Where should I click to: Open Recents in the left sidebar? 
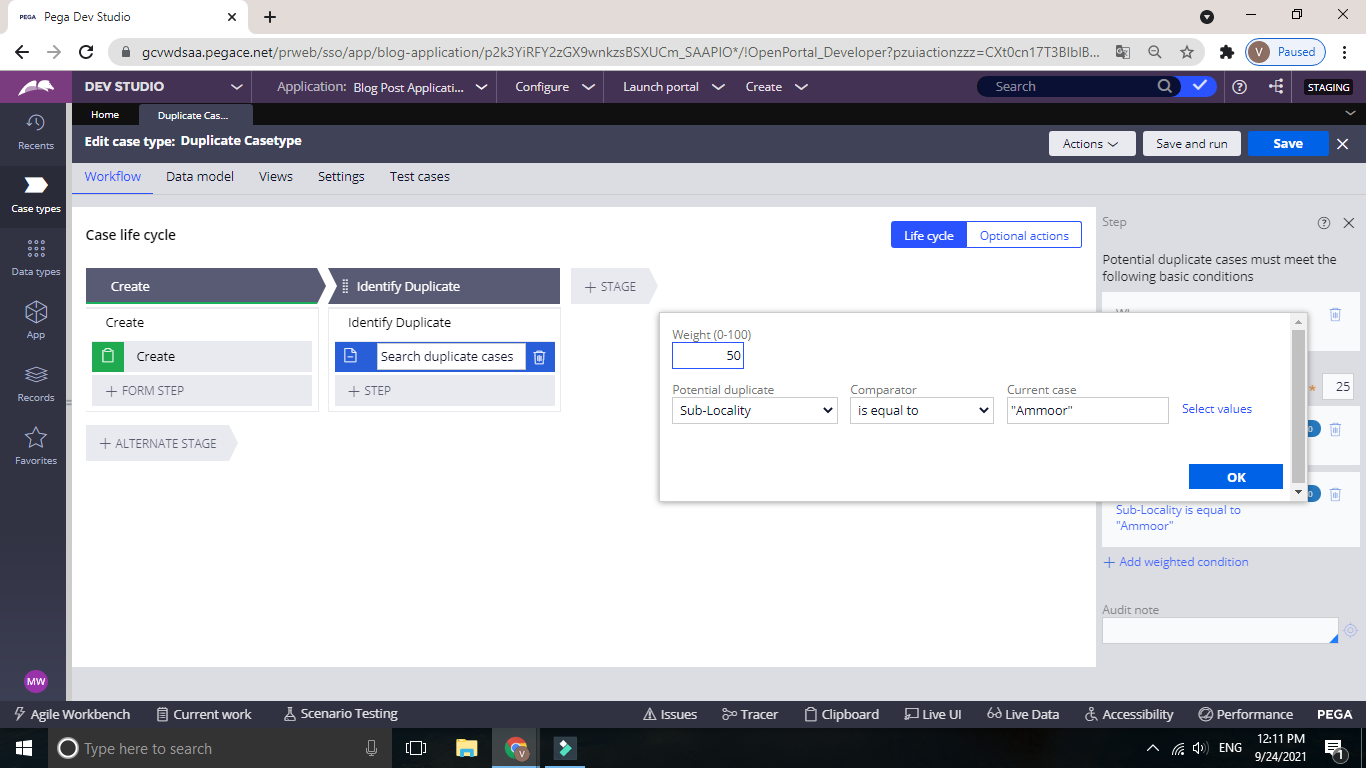point(36,132)
